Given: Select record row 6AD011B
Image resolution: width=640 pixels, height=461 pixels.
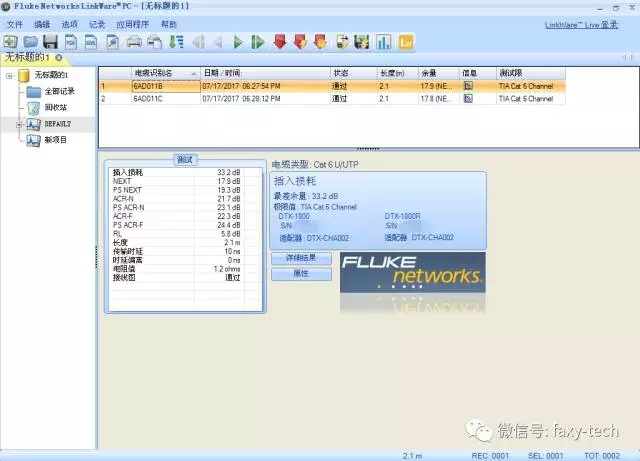Looking at the screenshot, I should tap(332, 86).
